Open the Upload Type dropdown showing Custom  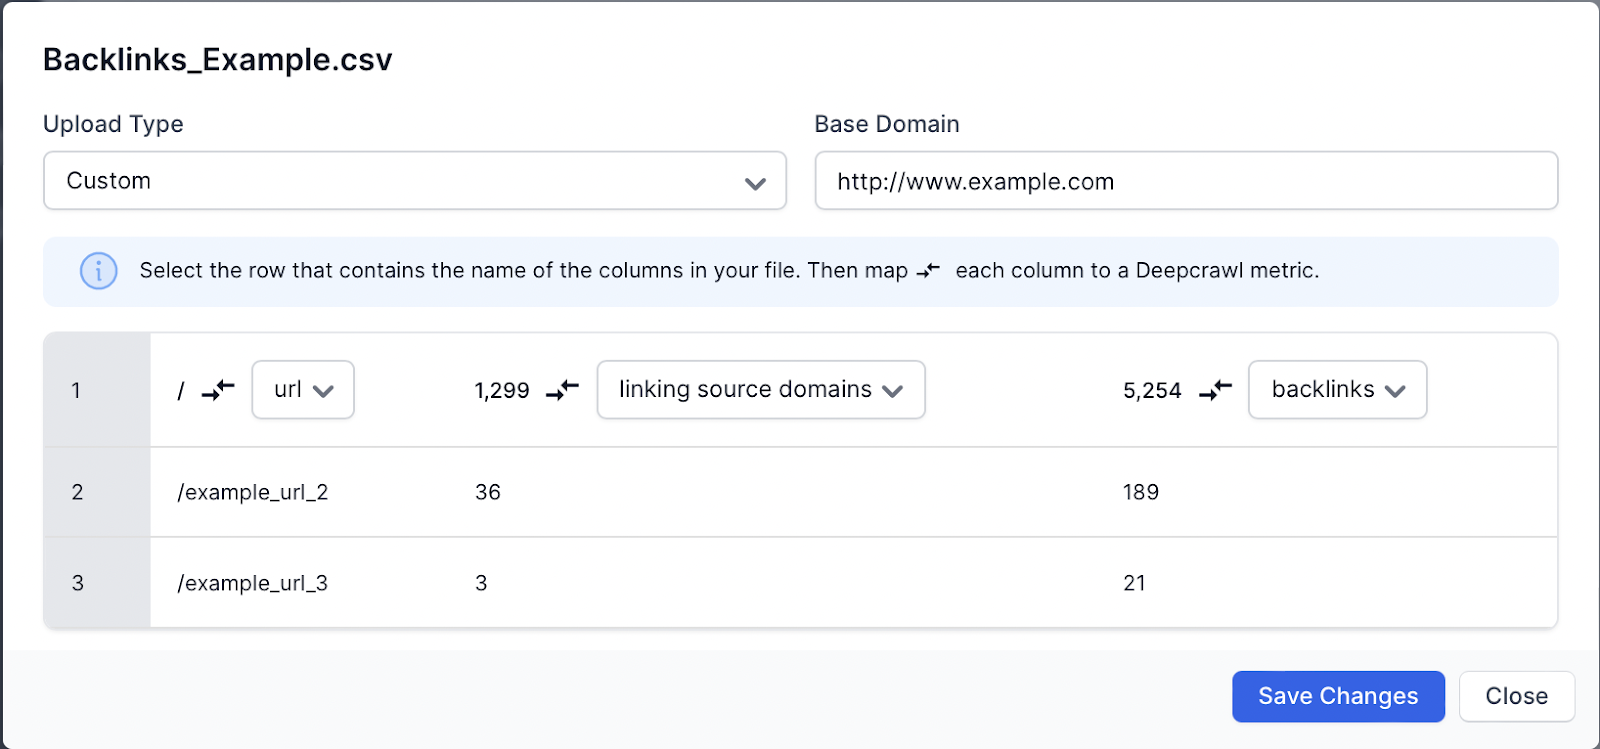[x=414, y=181]
